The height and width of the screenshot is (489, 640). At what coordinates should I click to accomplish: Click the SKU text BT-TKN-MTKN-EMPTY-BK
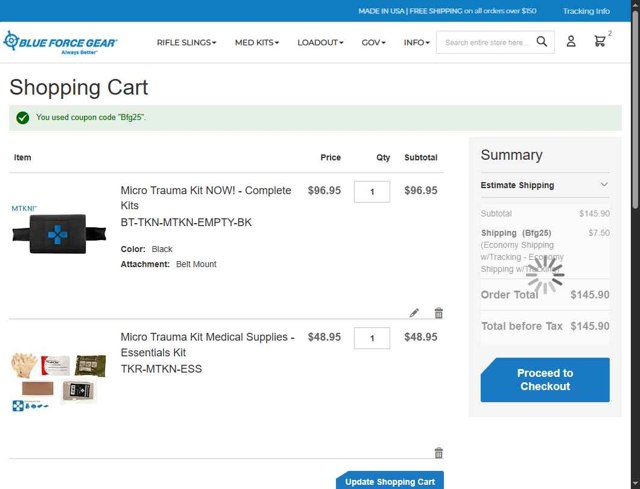pyautogui.click(x=186, y=222)
